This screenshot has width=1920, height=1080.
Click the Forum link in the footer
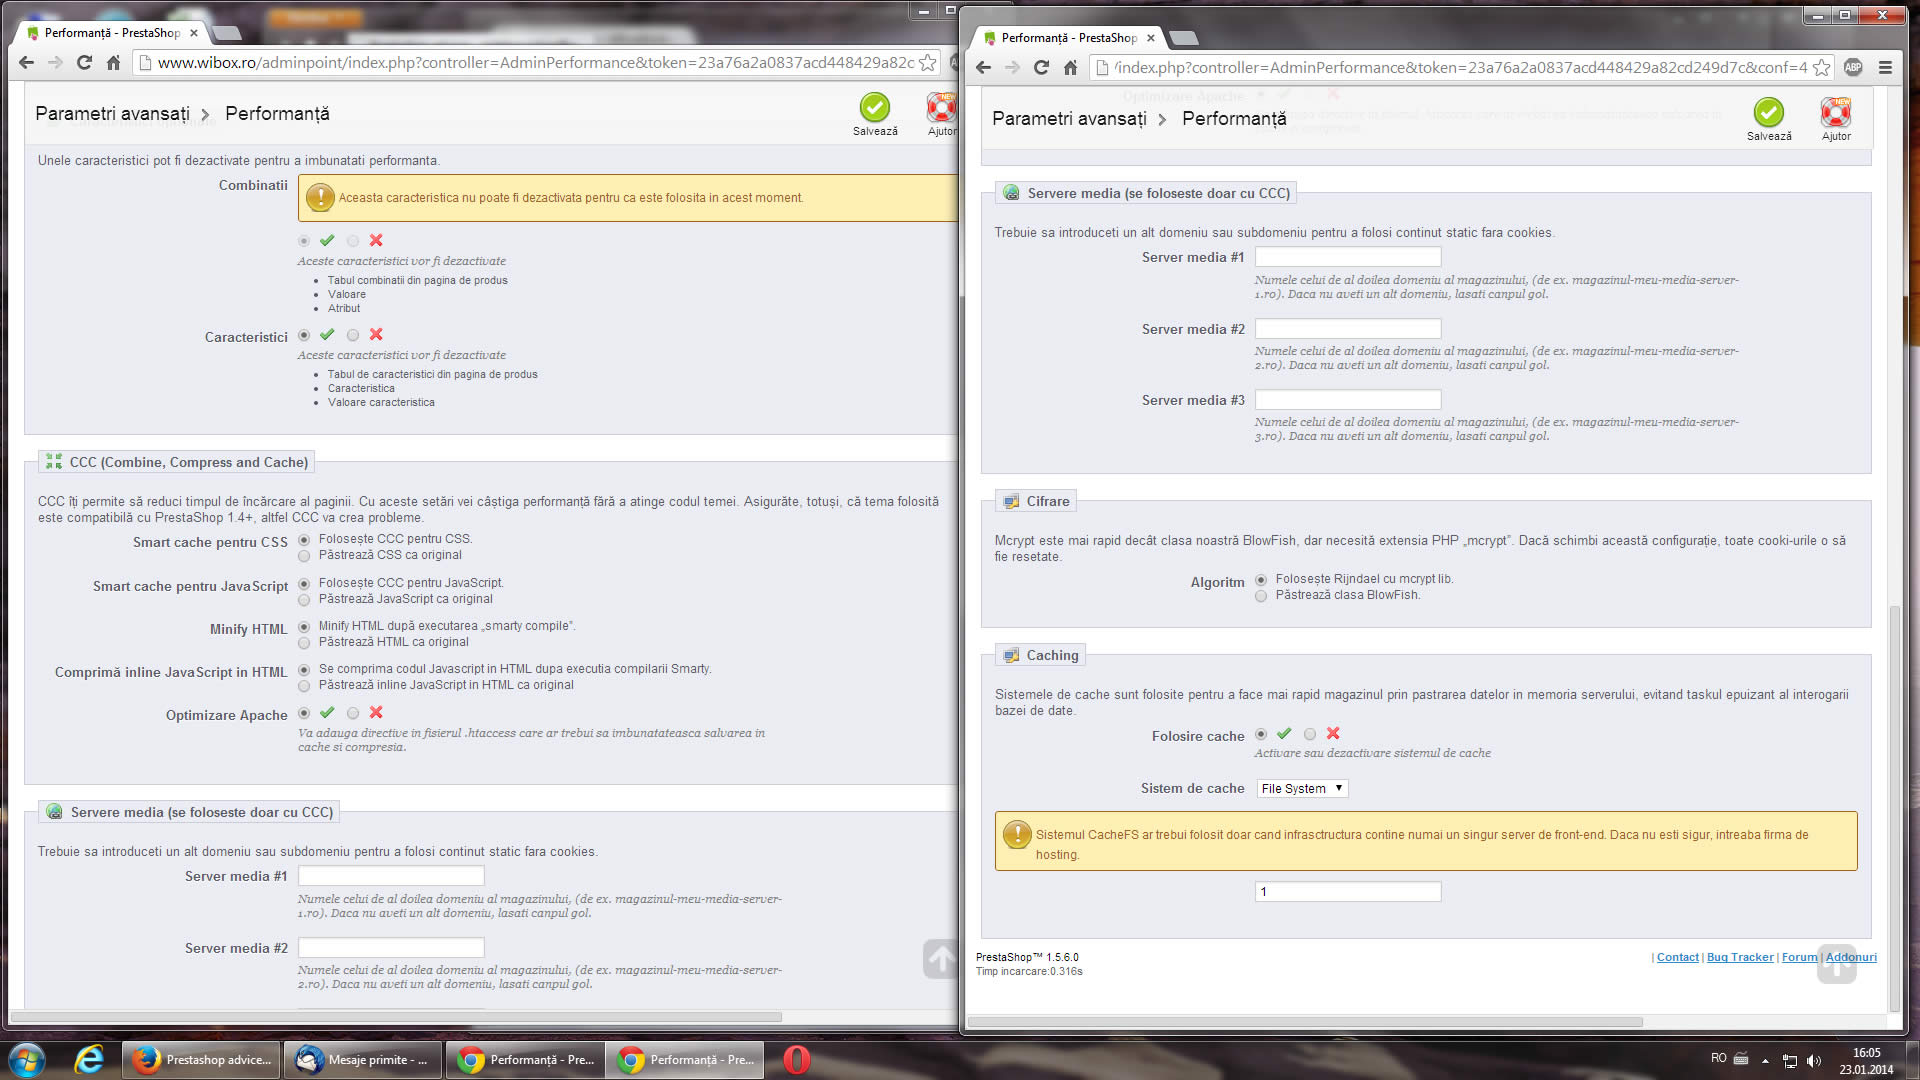[1799, 958]
